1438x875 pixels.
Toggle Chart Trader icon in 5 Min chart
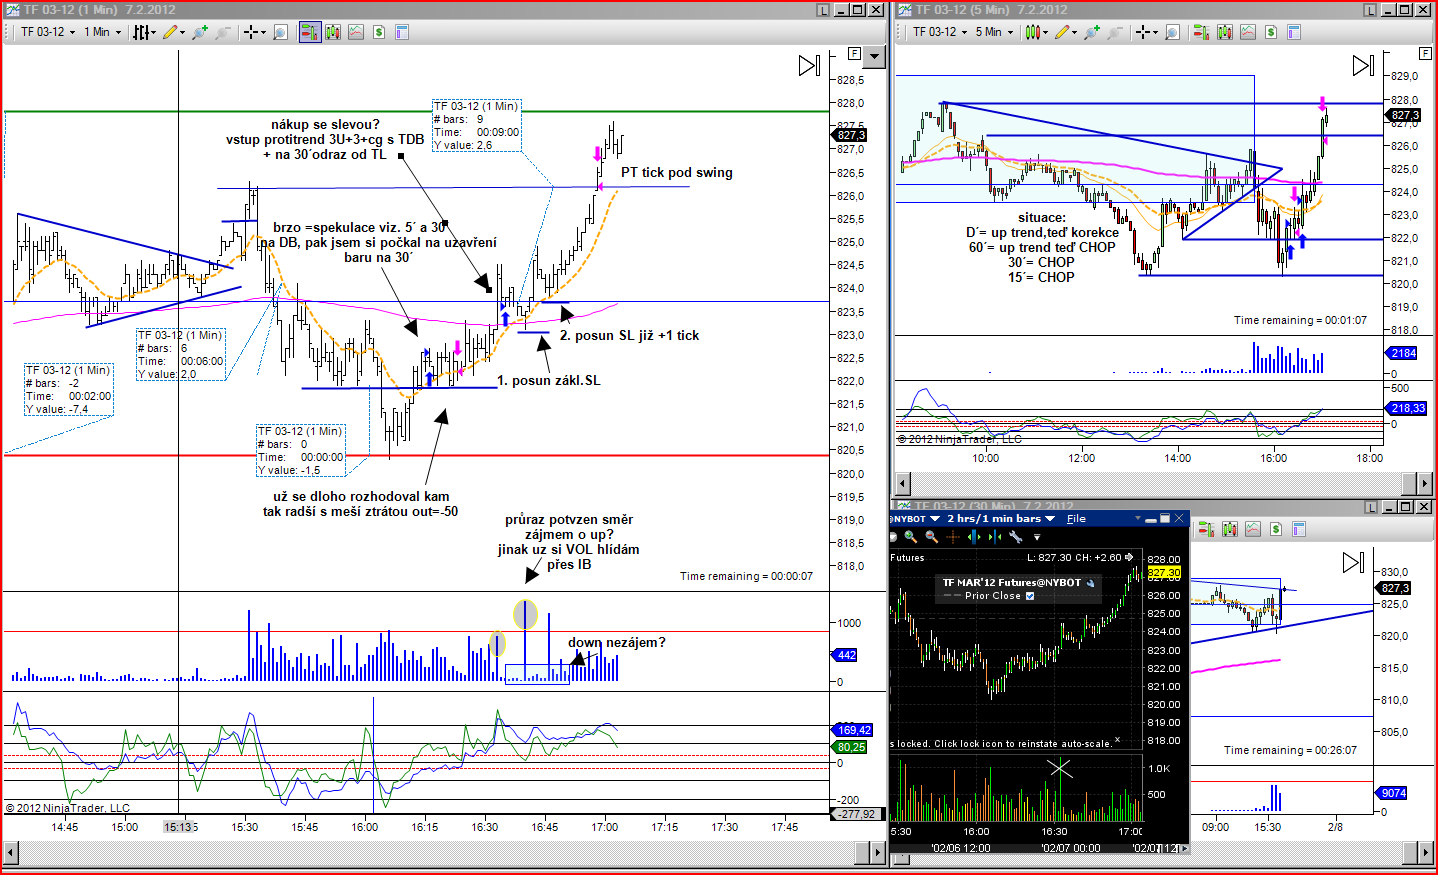coord(1202,32)
